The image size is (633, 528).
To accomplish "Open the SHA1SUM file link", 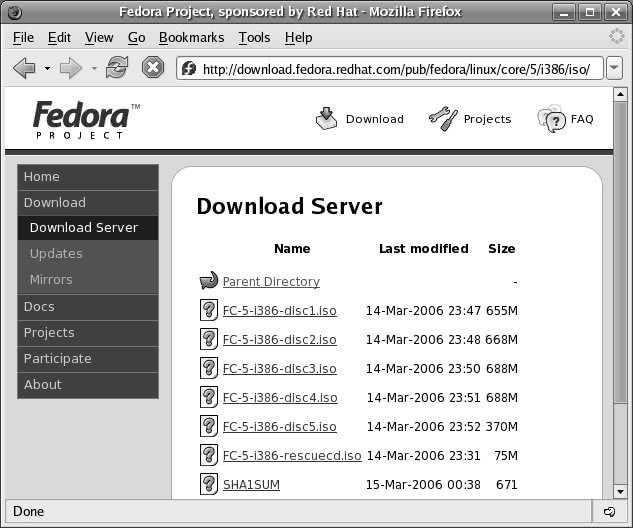I will coord(251,484).
